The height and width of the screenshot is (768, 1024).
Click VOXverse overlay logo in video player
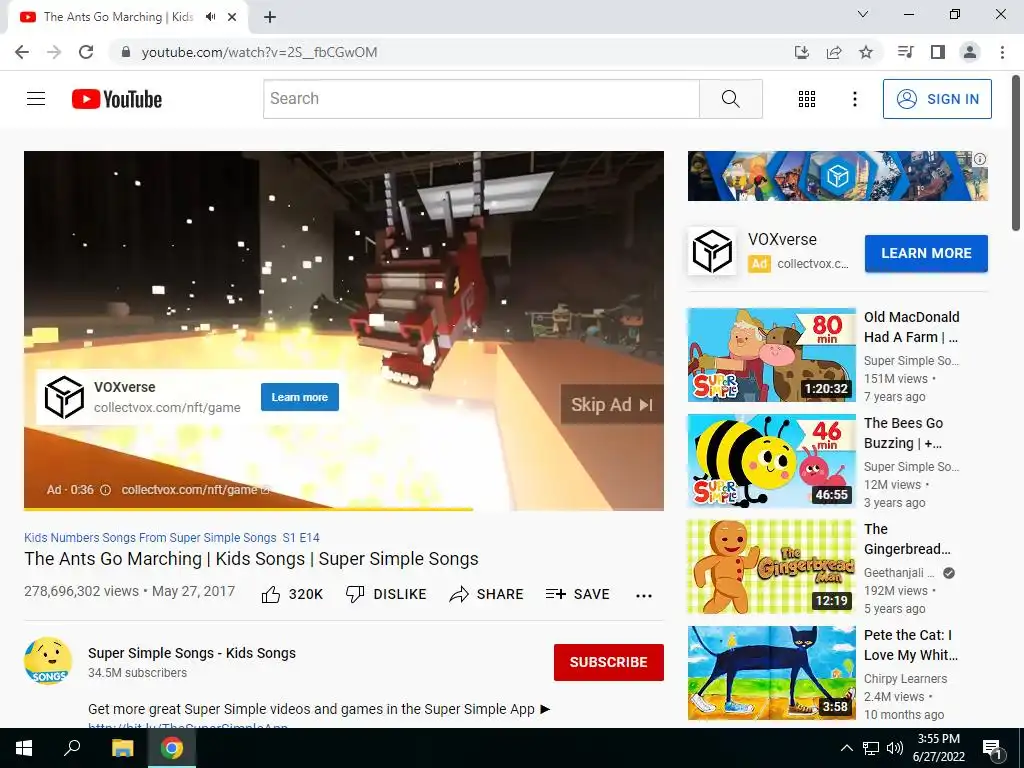coord(64,397)
